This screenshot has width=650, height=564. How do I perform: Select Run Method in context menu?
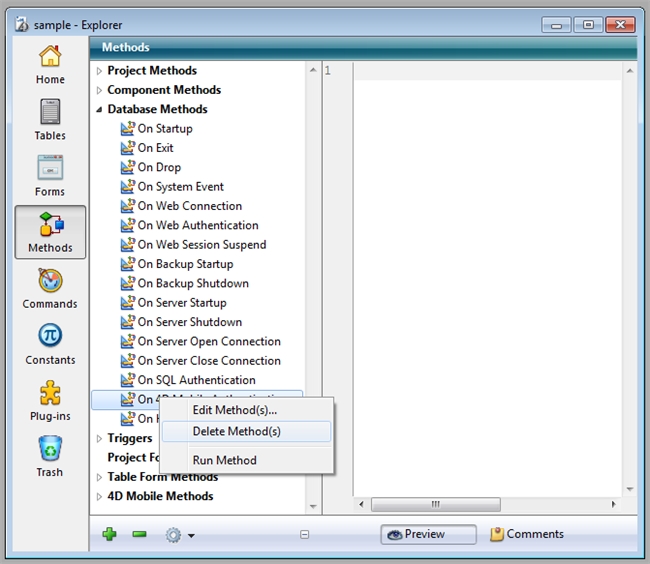[225, 460]
